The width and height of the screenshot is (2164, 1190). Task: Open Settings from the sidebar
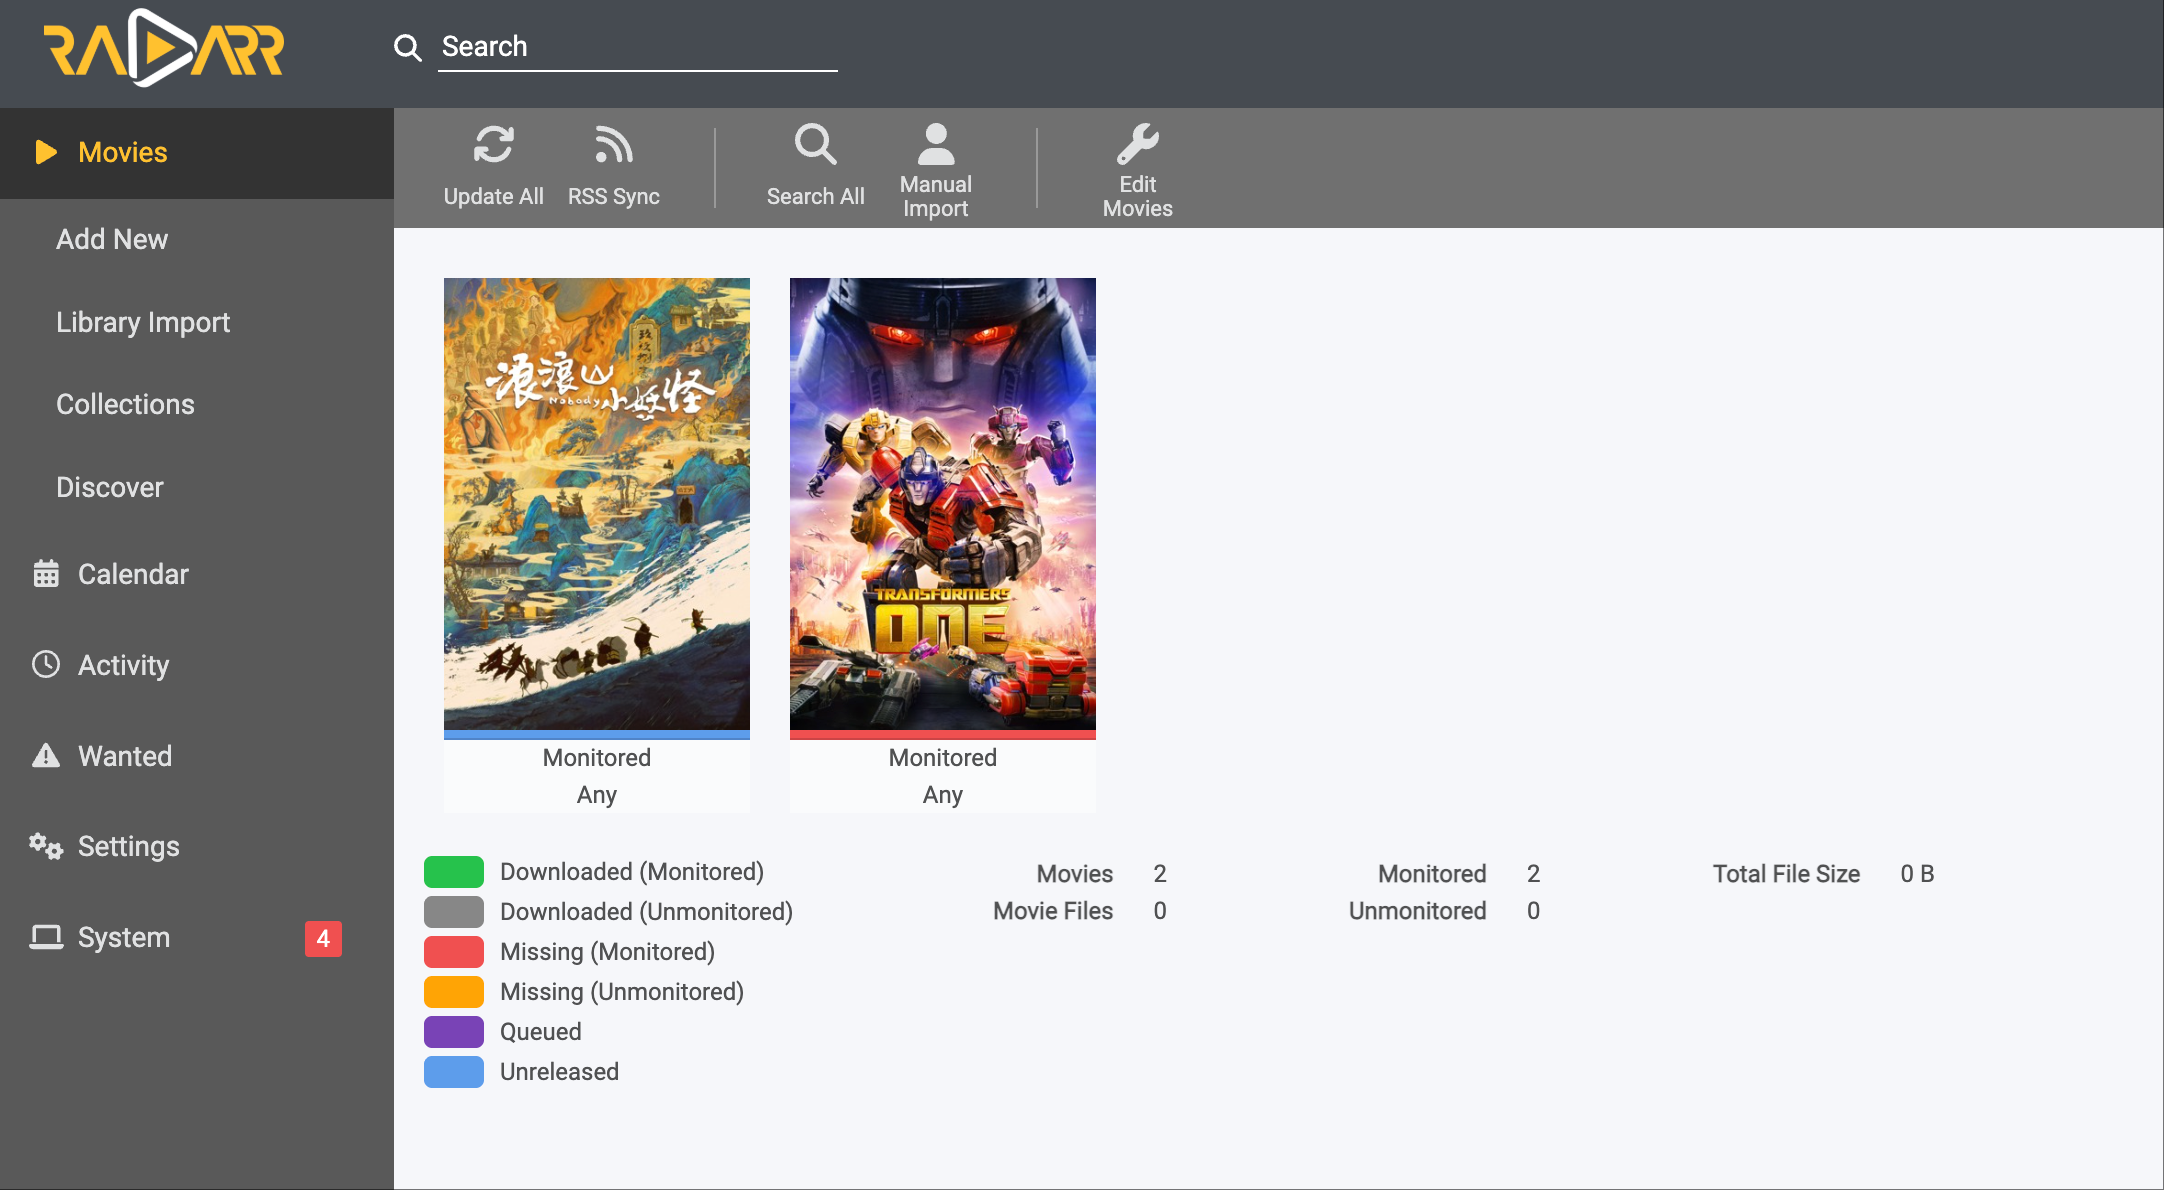(x=129, y=846)
